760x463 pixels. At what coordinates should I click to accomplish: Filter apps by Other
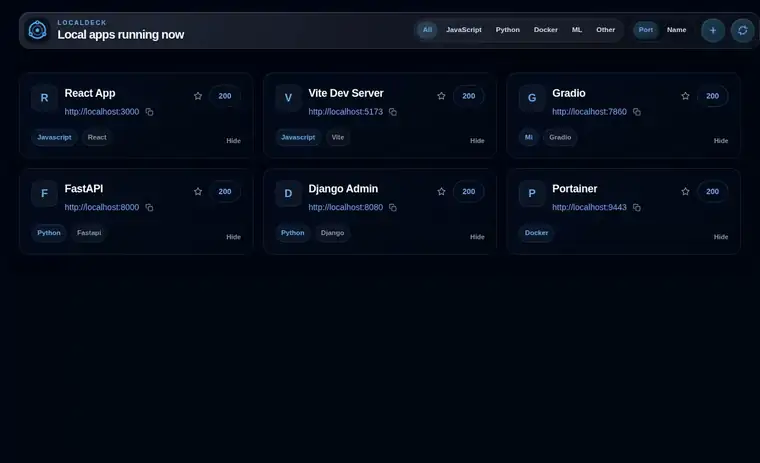coord(605,30)
